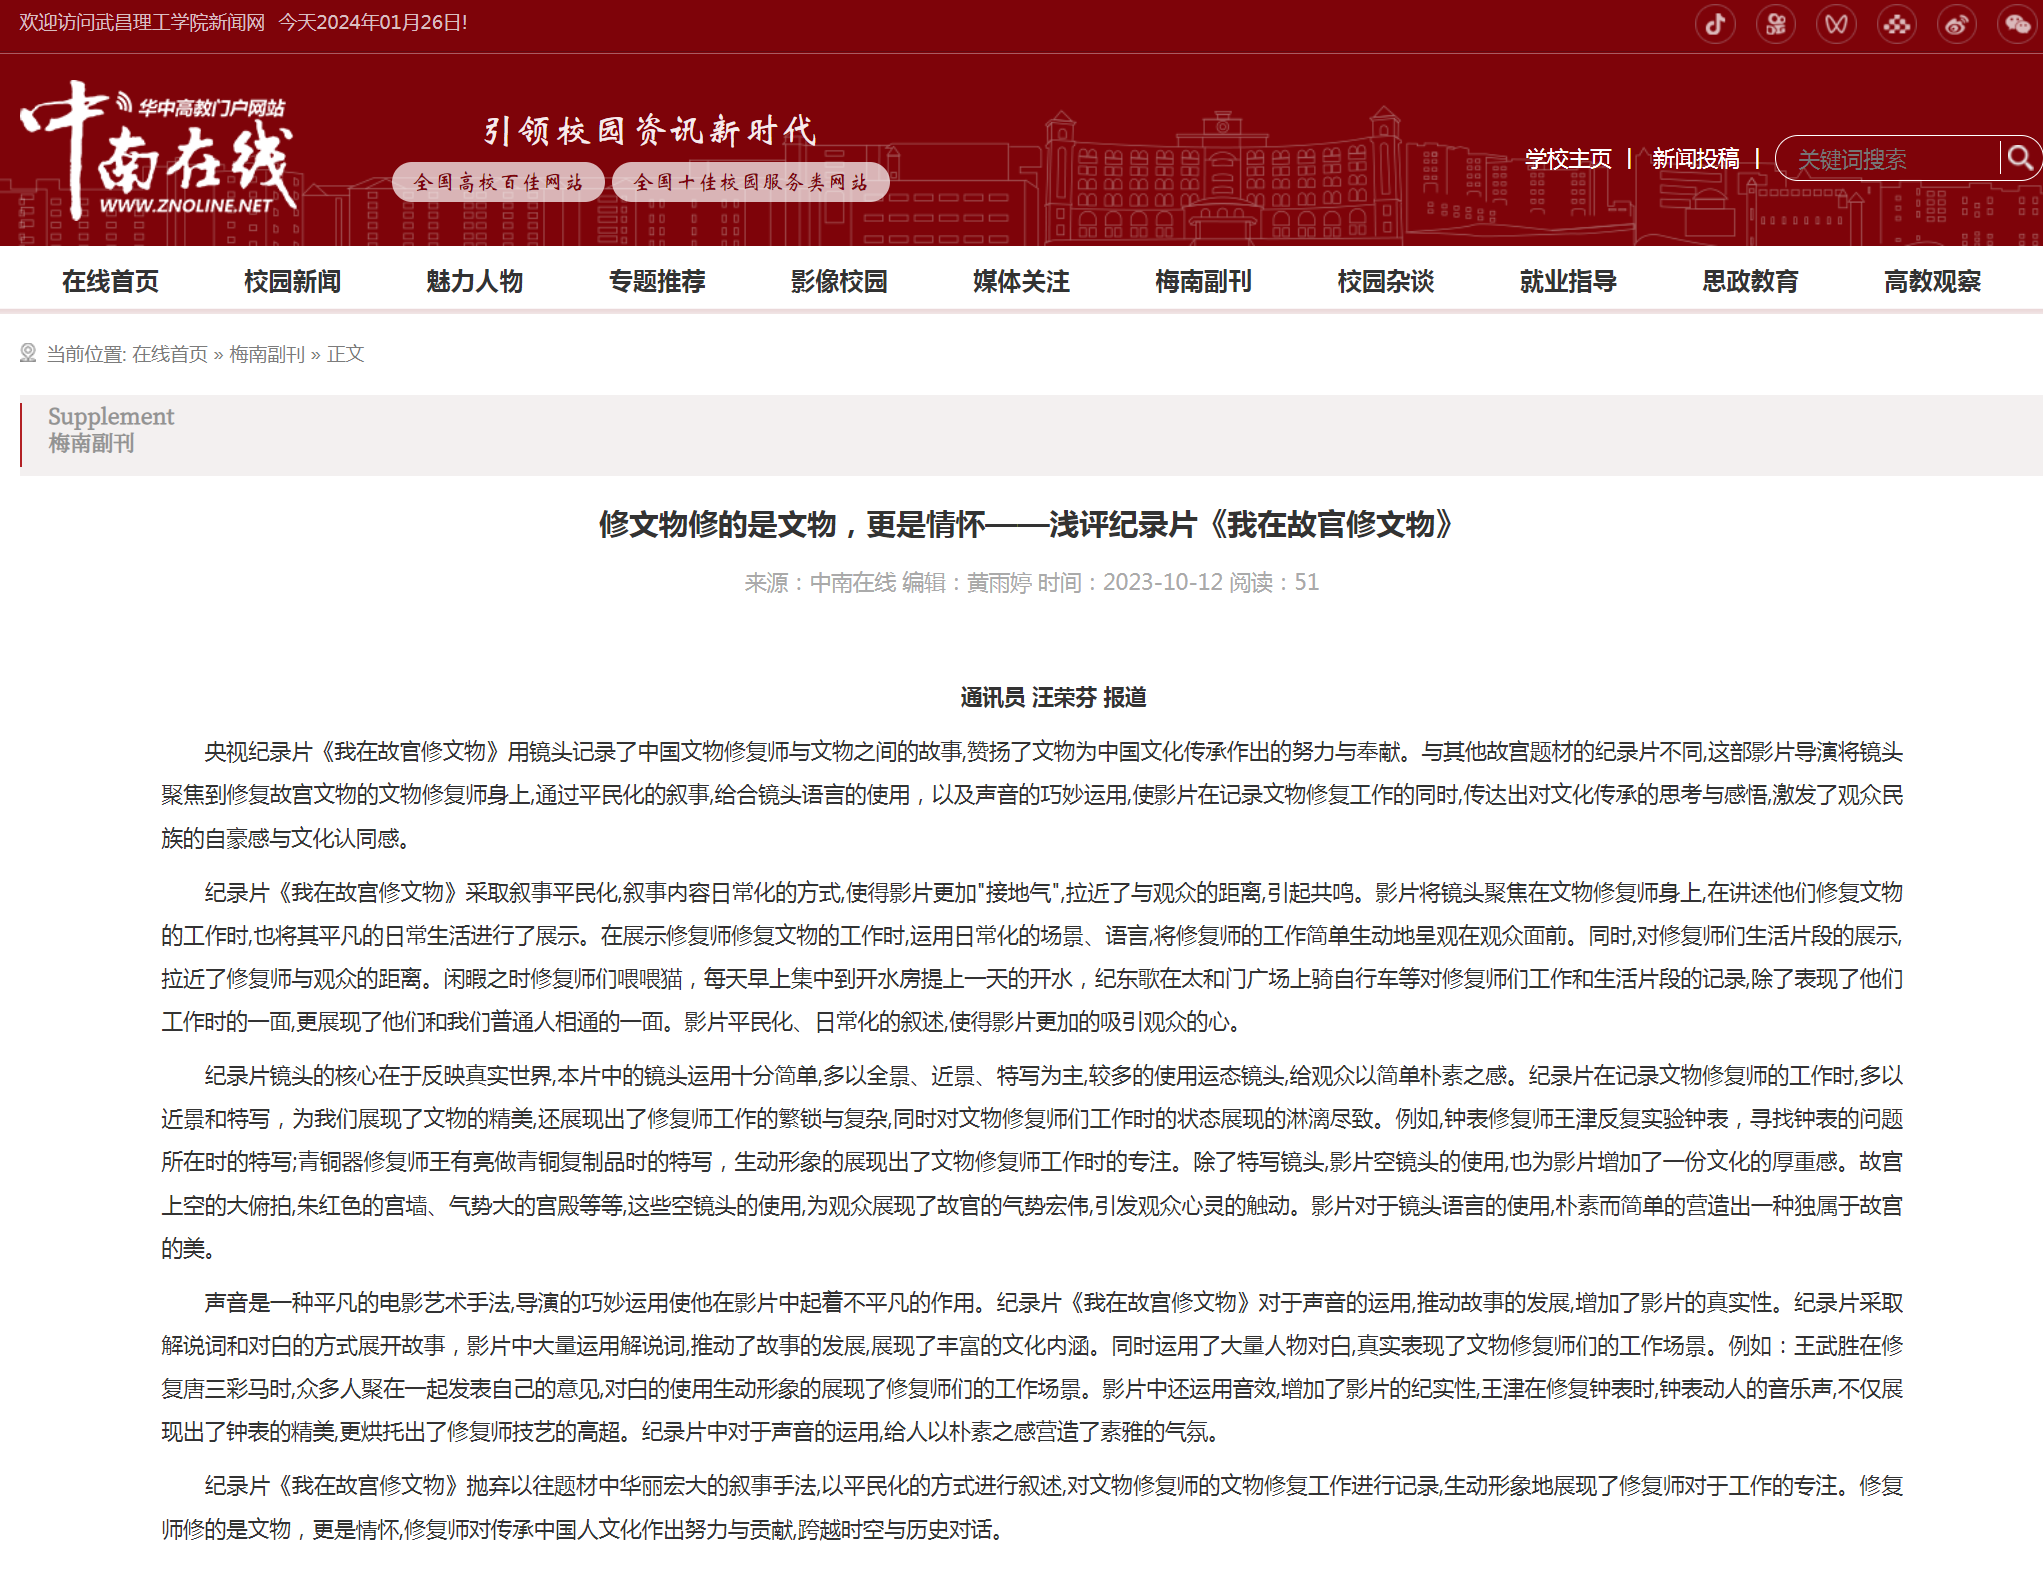
Task: Open the 校园新闻 menu item
Action: tap(292, 281)
